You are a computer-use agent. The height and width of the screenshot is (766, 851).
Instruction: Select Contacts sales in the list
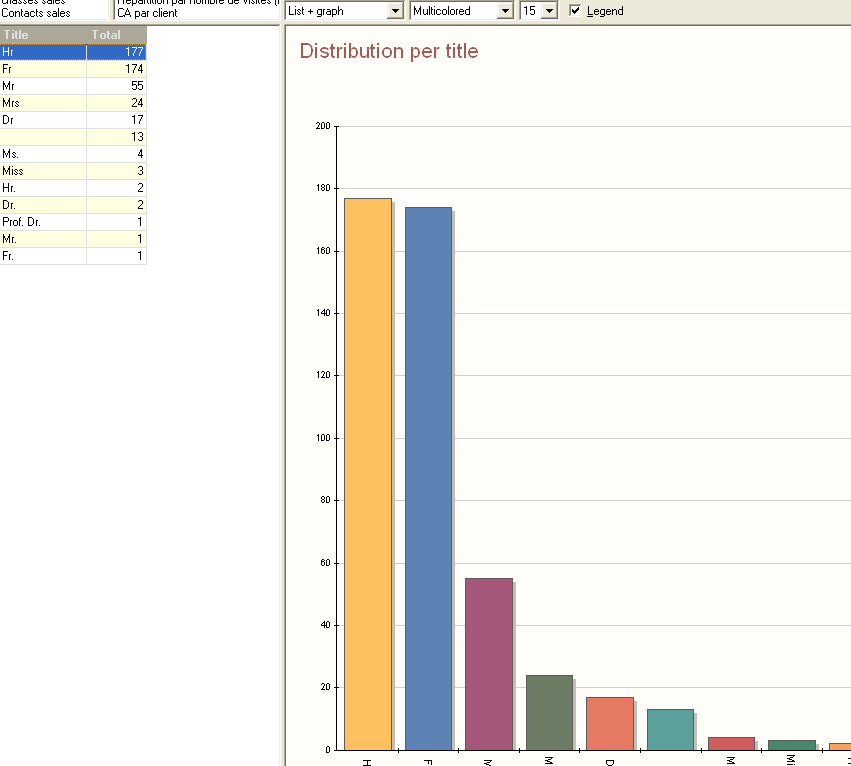pos(36,13)
